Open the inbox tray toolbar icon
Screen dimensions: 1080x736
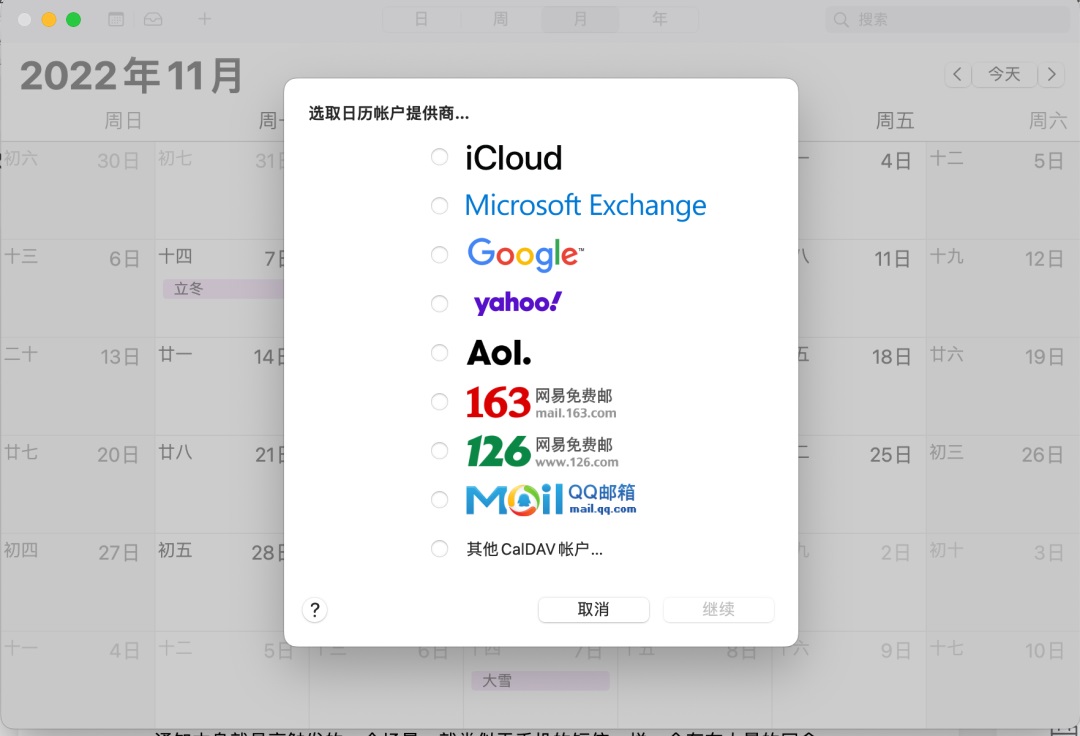click(x=153, y=19)
